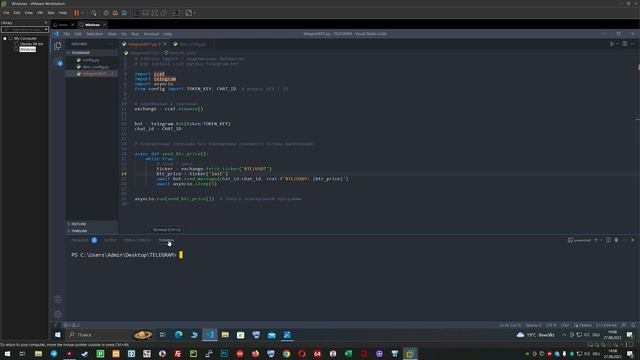Click VMware send Ctrl+Alt+Del icon
The image size is (640, 360).
93,13
